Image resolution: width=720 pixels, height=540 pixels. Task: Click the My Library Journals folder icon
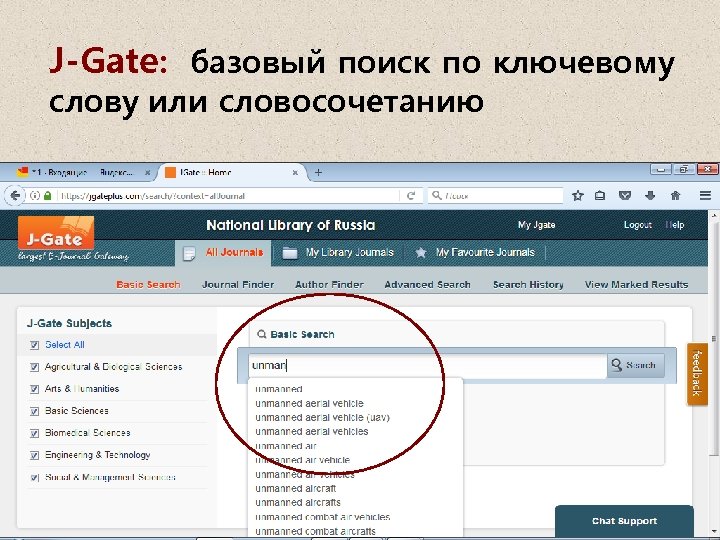pyautogui.click(x=290, y=253)
